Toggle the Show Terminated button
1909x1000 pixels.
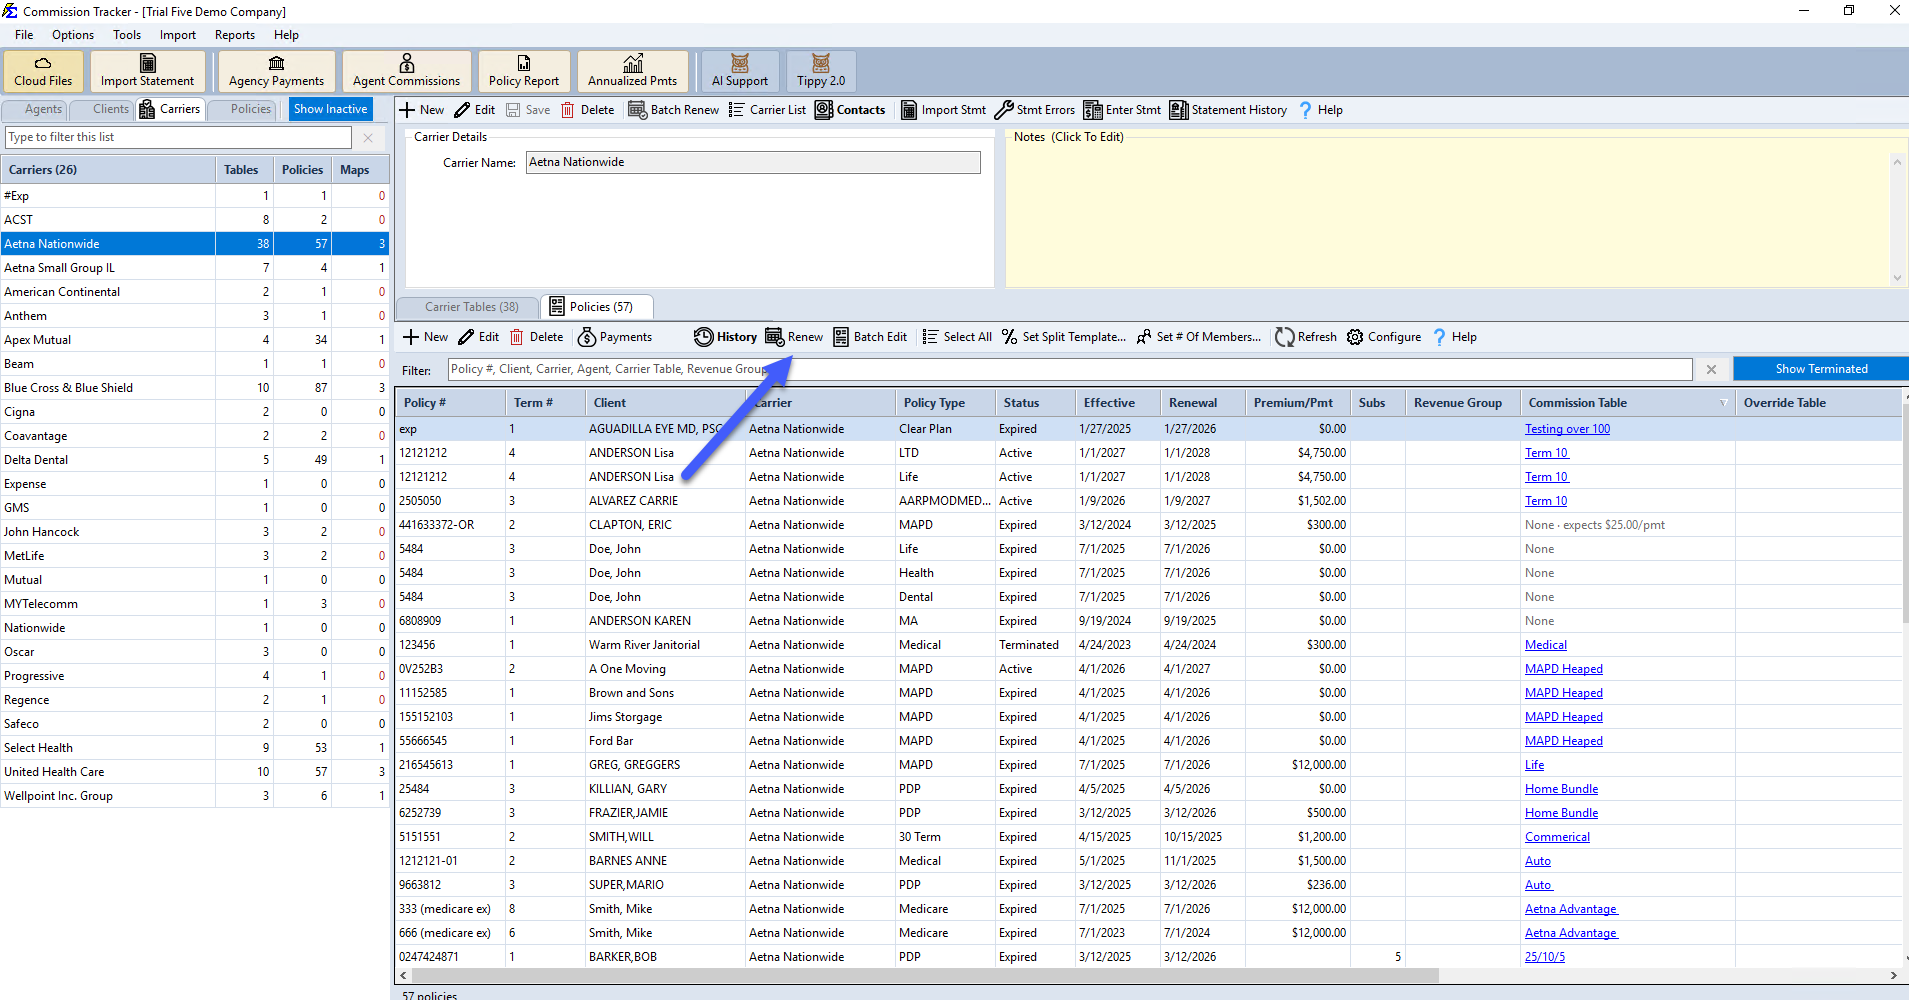1820,369
